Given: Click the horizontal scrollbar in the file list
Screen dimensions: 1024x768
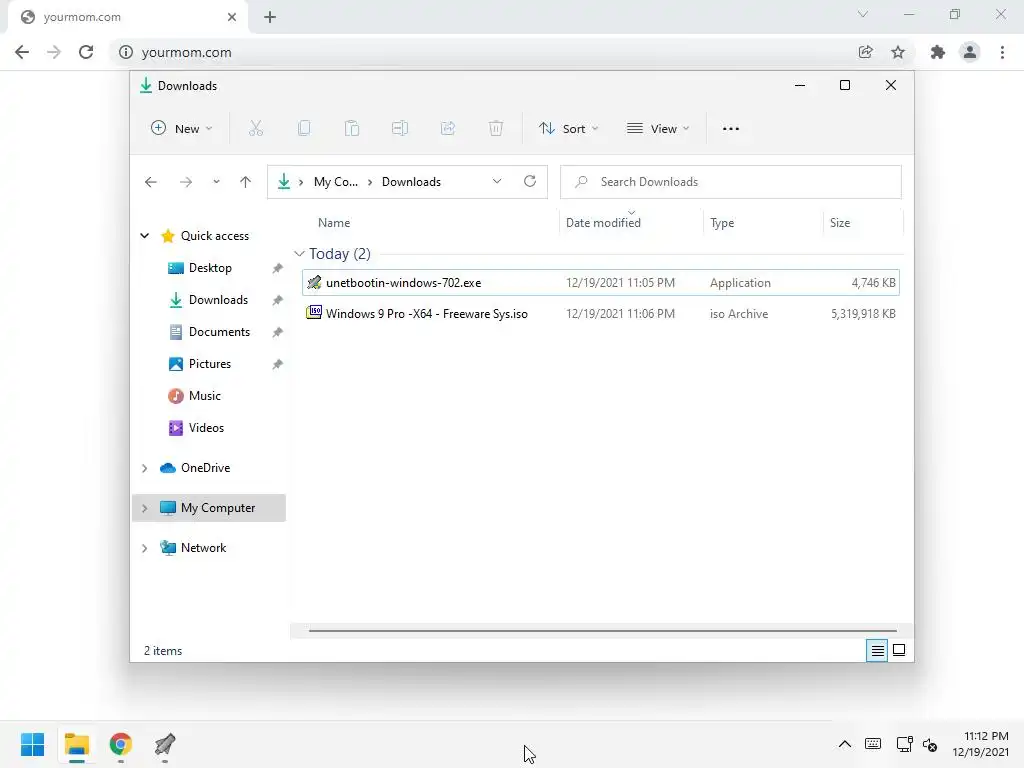Looking at the screenshot, I should [602, 631].
